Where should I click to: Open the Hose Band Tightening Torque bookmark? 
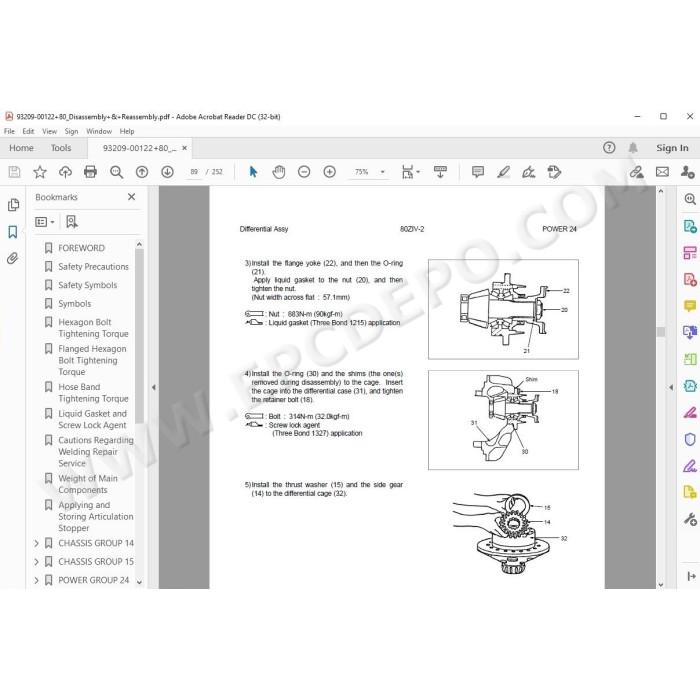pos(93,392)
